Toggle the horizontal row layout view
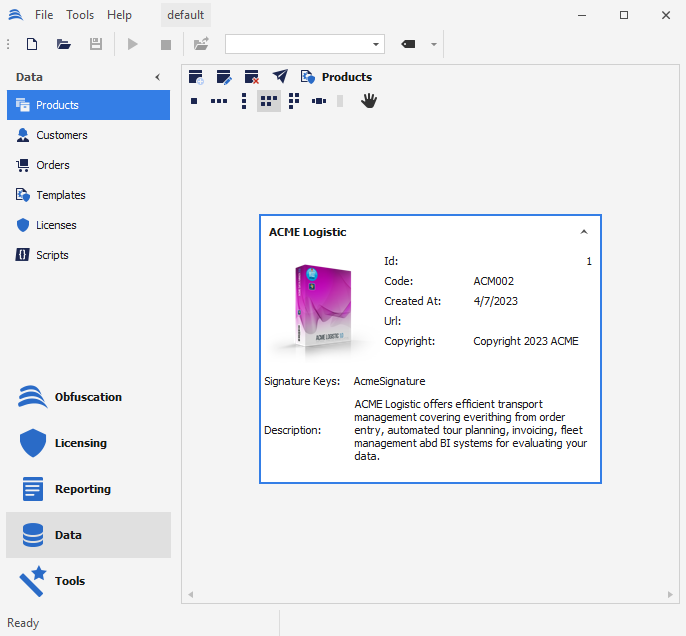Viewport: 686px width, 636px height. (x=218, y=101)
